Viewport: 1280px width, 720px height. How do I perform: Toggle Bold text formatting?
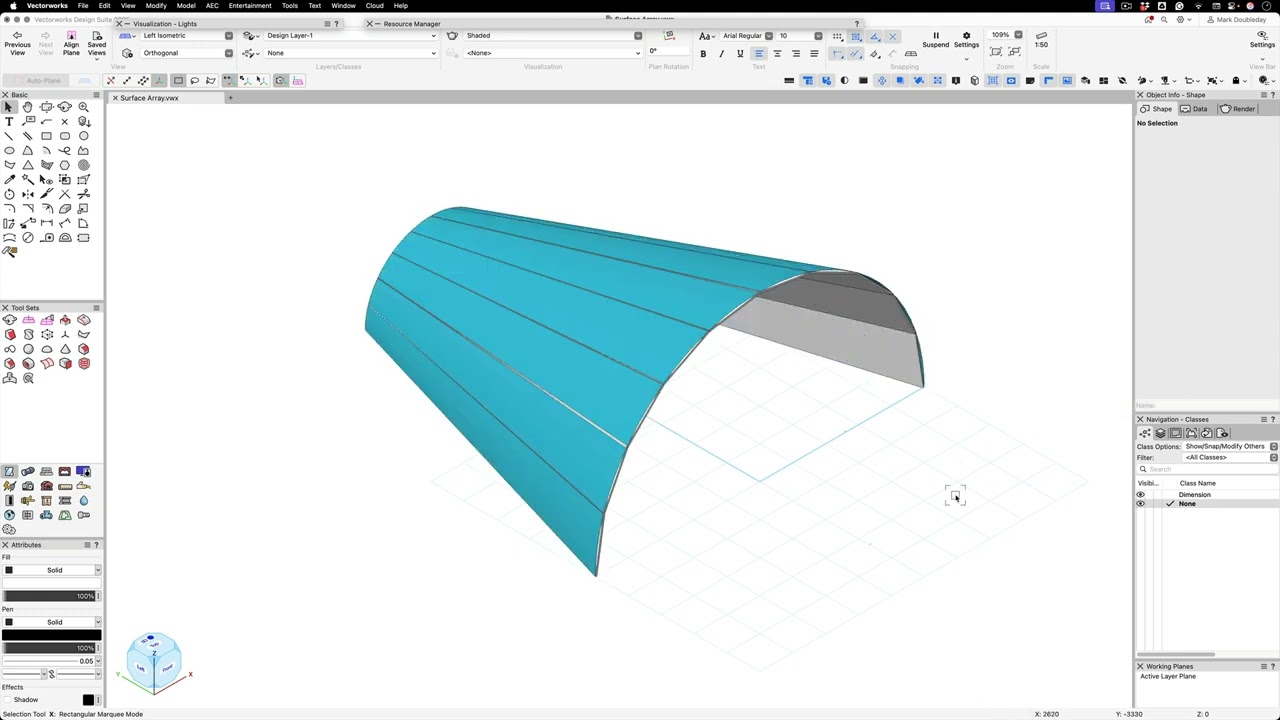tap(703, 53)
